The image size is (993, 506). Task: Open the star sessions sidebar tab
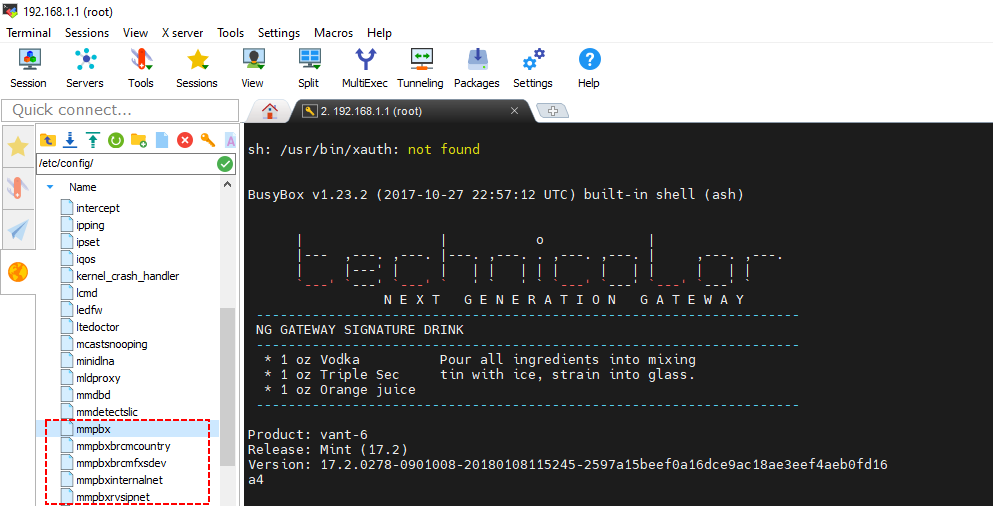coord(18,147)
